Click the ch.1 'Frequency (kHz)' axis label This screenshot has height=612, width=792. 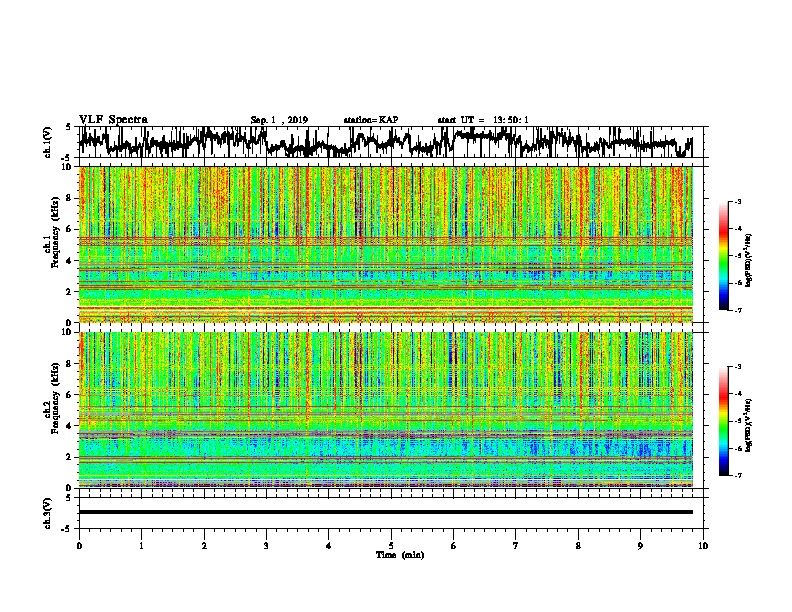pyautogui.click(x=55, y=233)
